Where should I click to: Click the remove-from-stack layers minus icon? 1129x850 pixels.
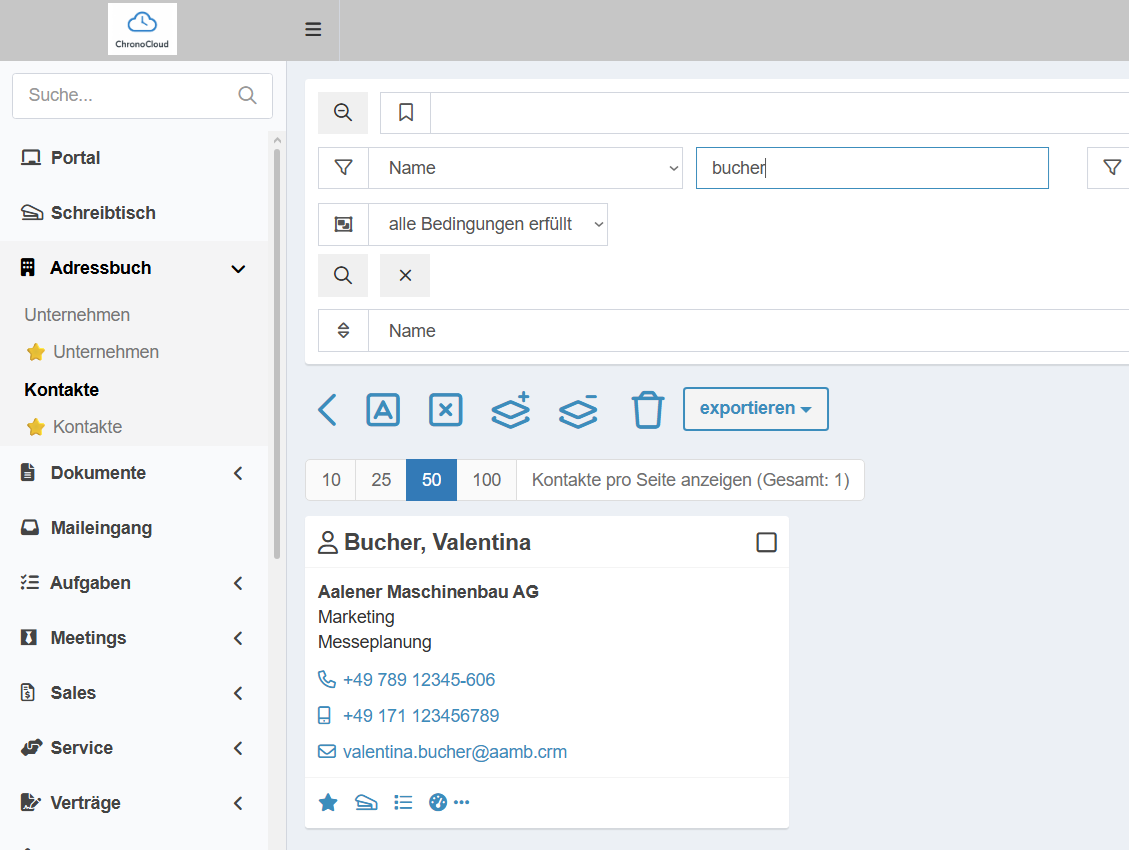click(x=578, y=411)
